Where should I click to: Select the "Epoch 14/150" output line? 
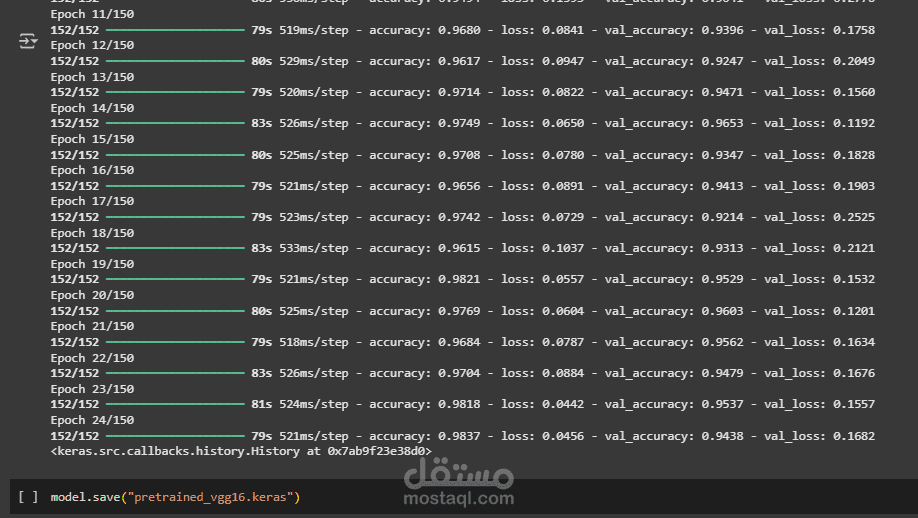pos(92,108)
